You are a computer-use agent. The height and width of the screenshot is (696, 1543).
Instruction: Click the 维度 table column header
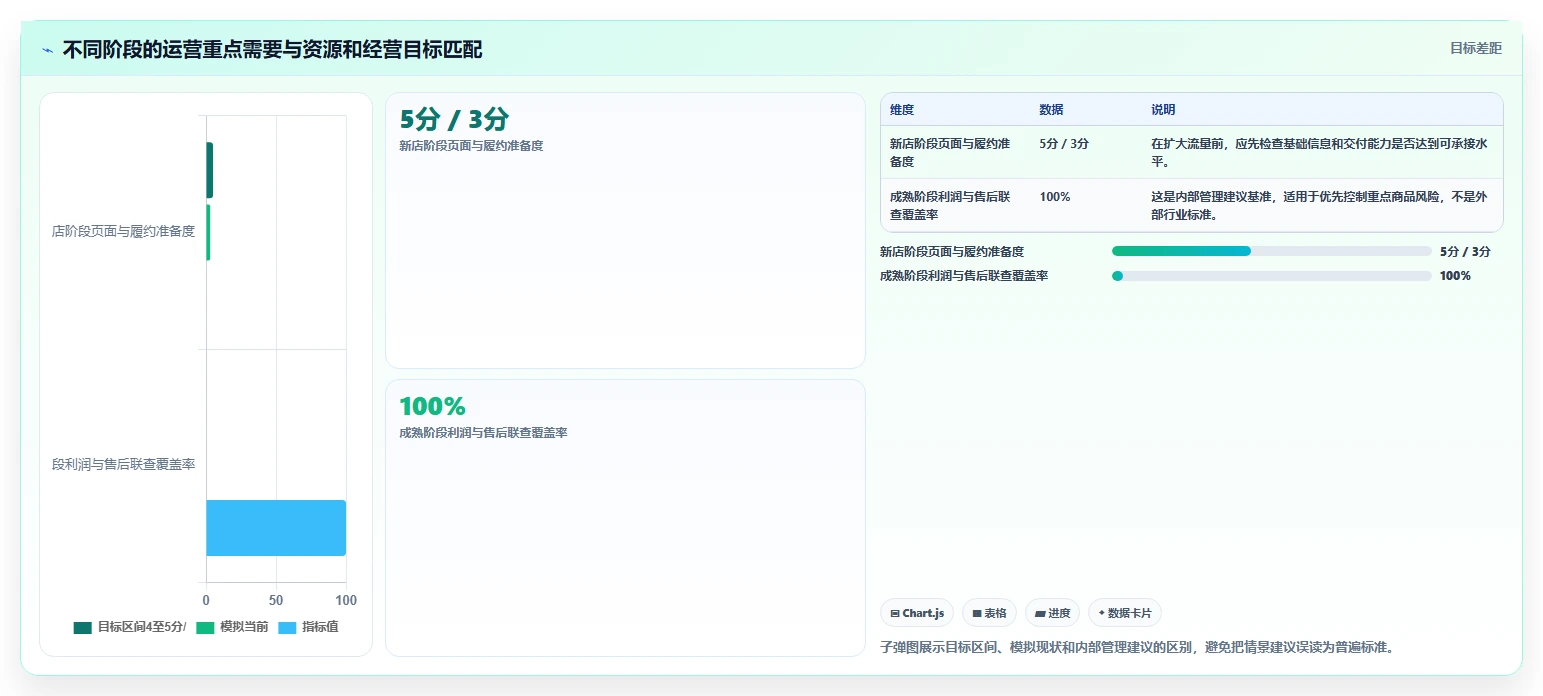902,110
